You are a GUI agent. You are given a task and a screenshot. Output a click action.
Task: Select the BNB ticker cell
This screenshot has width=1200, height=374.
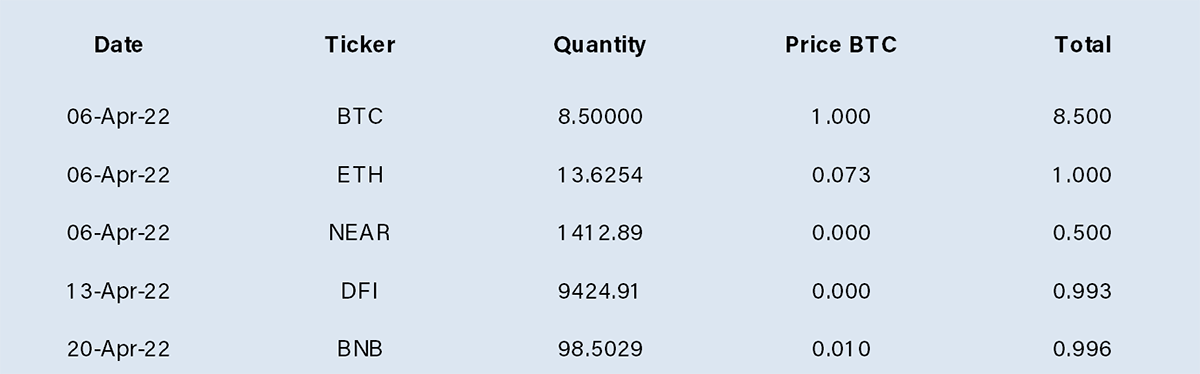point(360,349)
